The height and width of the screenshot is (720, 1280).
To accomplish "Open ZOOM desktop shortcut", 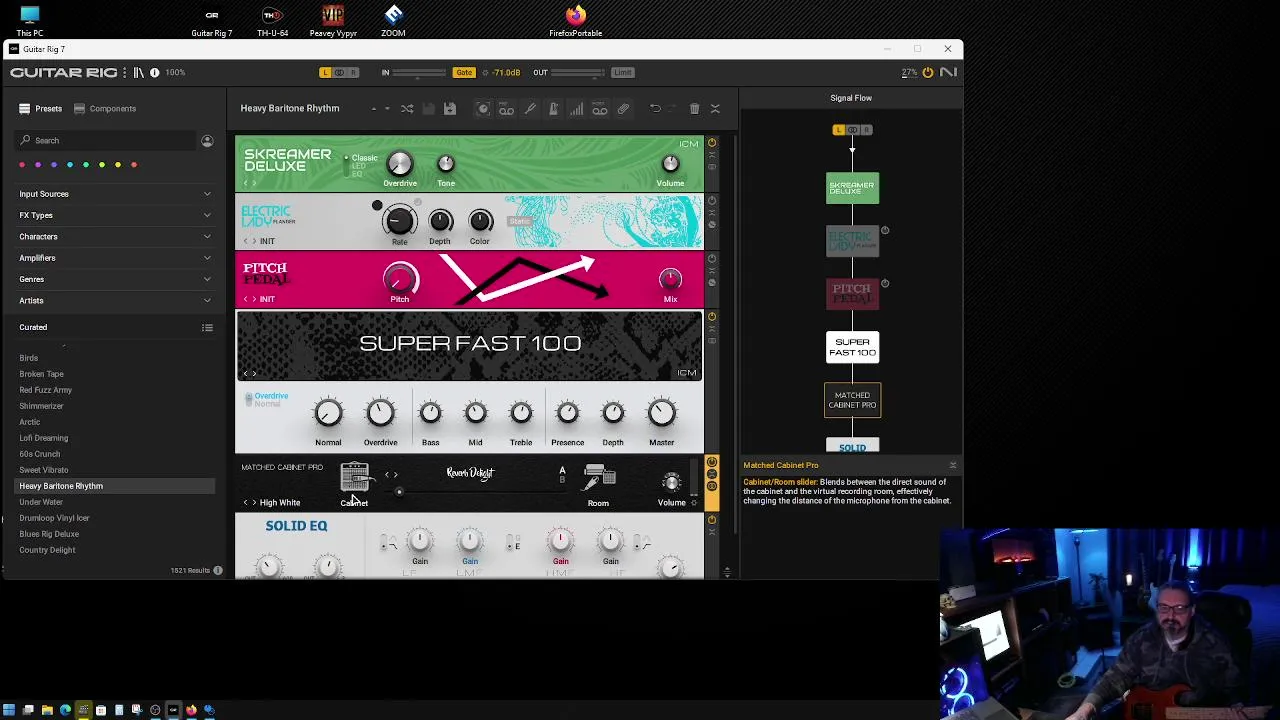I will point(393,21).
